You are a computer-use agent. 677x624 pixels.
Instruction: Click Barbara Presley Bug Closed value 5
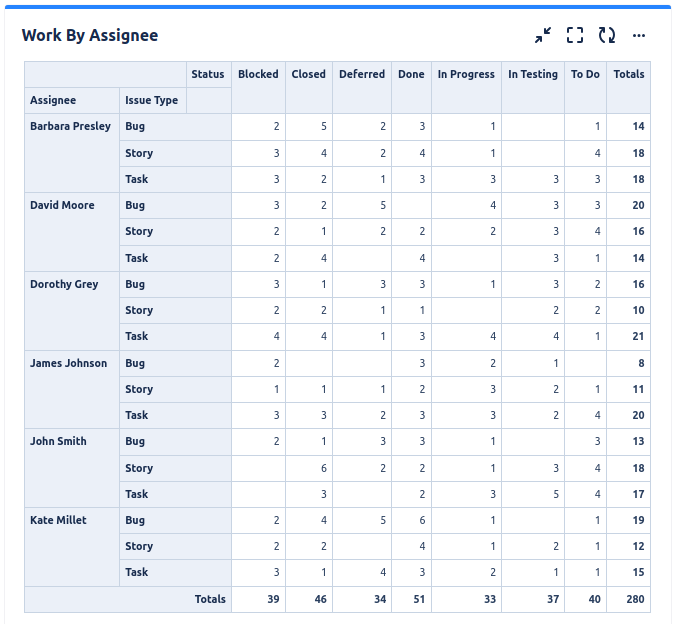pos(309,127)
